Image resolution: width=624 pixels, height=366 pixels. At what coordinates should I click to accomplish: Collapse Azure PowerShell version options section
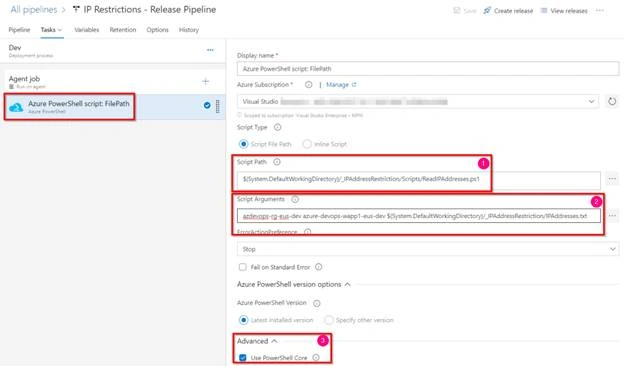pos(347,284)
